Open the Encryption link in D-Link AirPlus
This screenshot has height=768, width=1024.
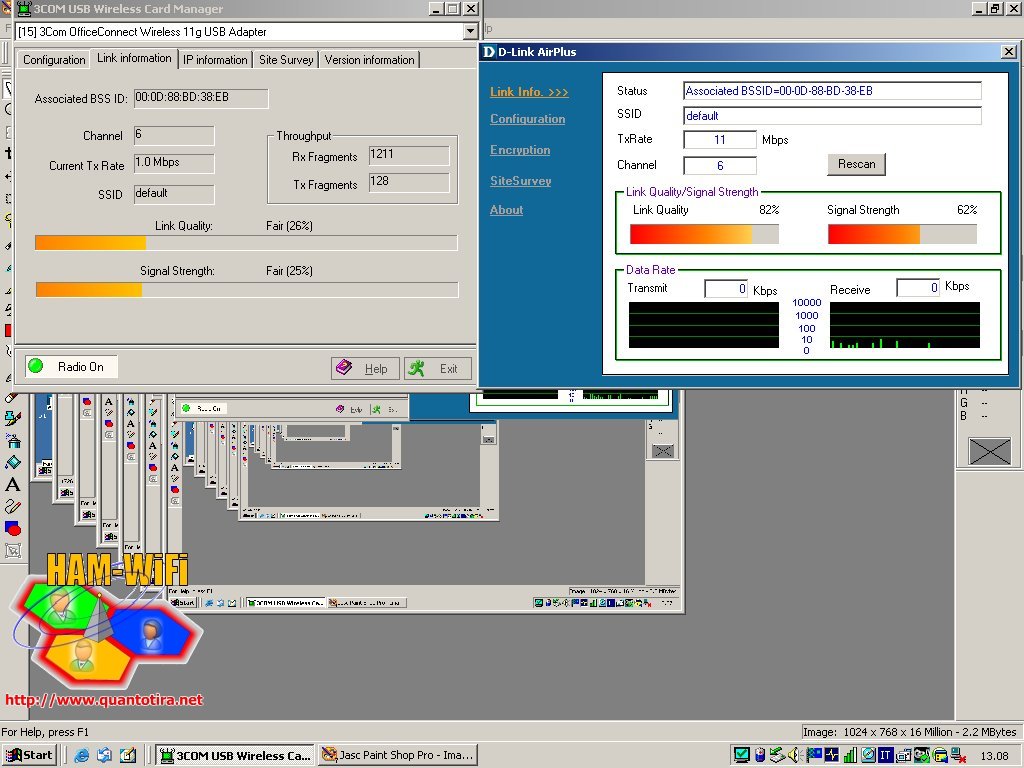click(520, 150)
